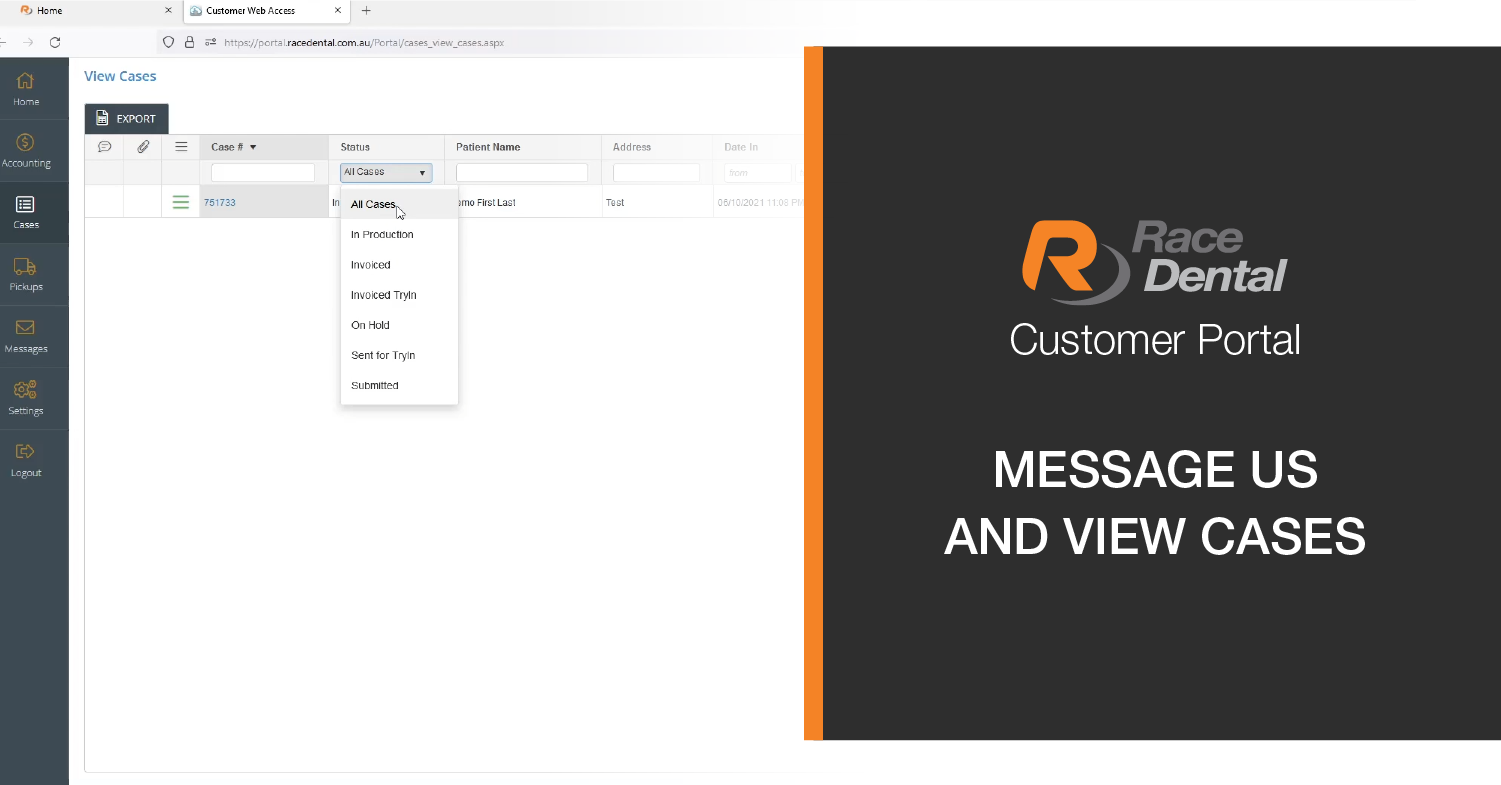The image size is (1501, 785).
Task: Open Settings gears icon in sidebar
Action: point(26,392)
